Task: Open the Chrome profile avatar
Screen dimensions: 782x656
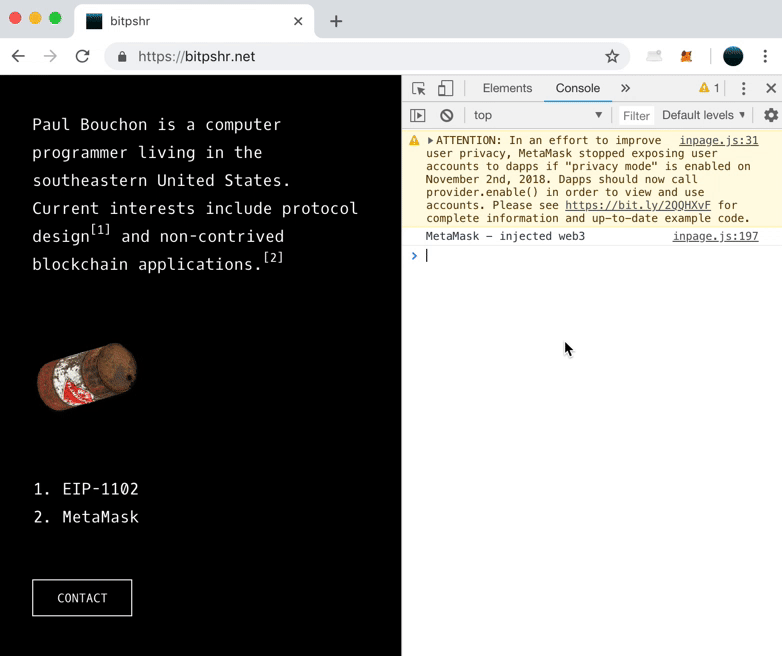Action: click(733, 56)
